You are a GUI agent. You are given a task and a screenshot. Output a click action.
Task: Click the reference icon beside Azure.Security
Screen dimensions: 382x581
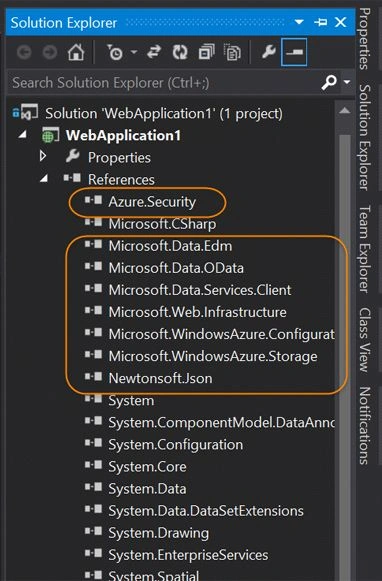[93, 200]
